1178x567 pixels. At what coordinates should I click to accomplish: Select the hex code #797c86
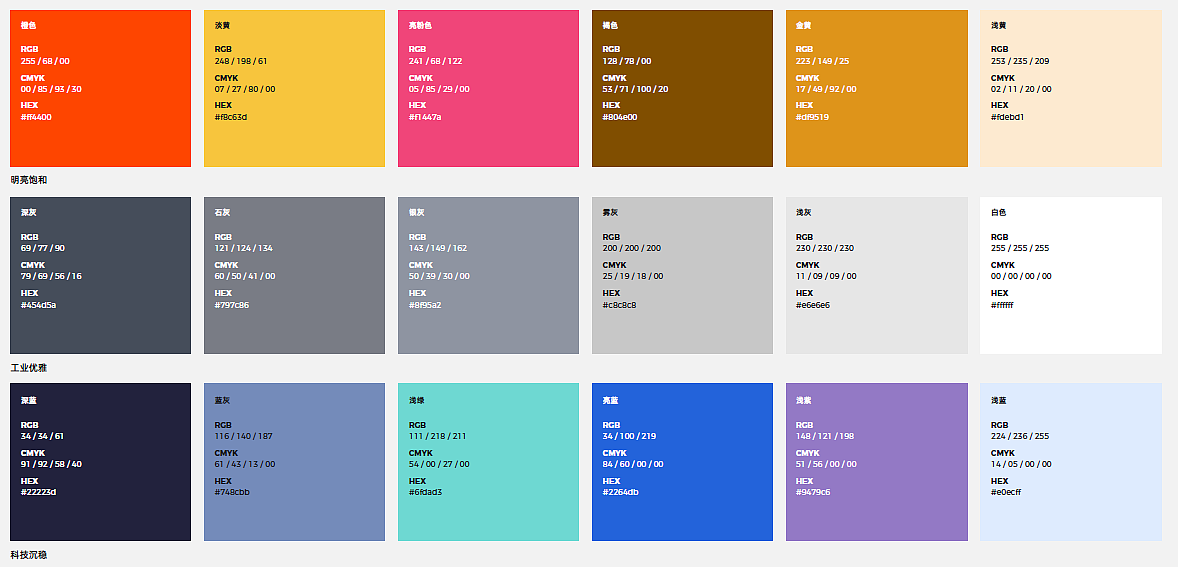(231, 305)
